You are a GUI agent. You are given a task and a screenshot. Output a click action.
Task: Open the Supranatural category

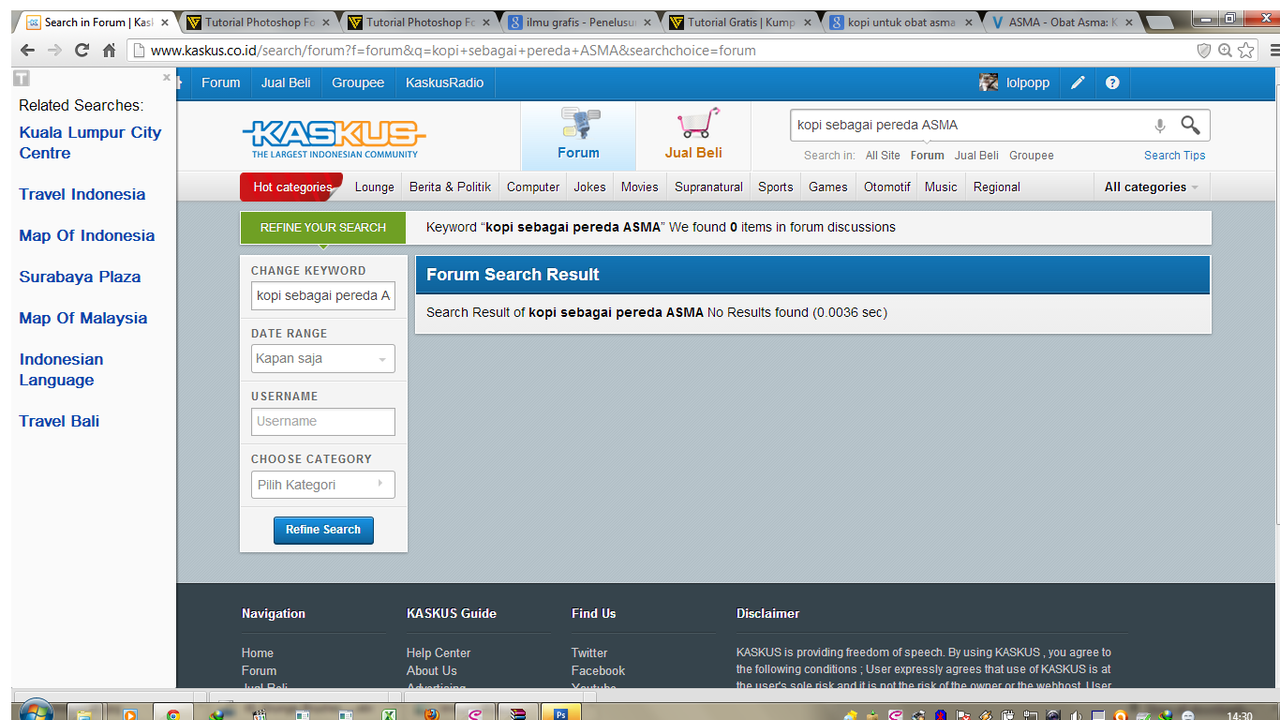(709, 187)
